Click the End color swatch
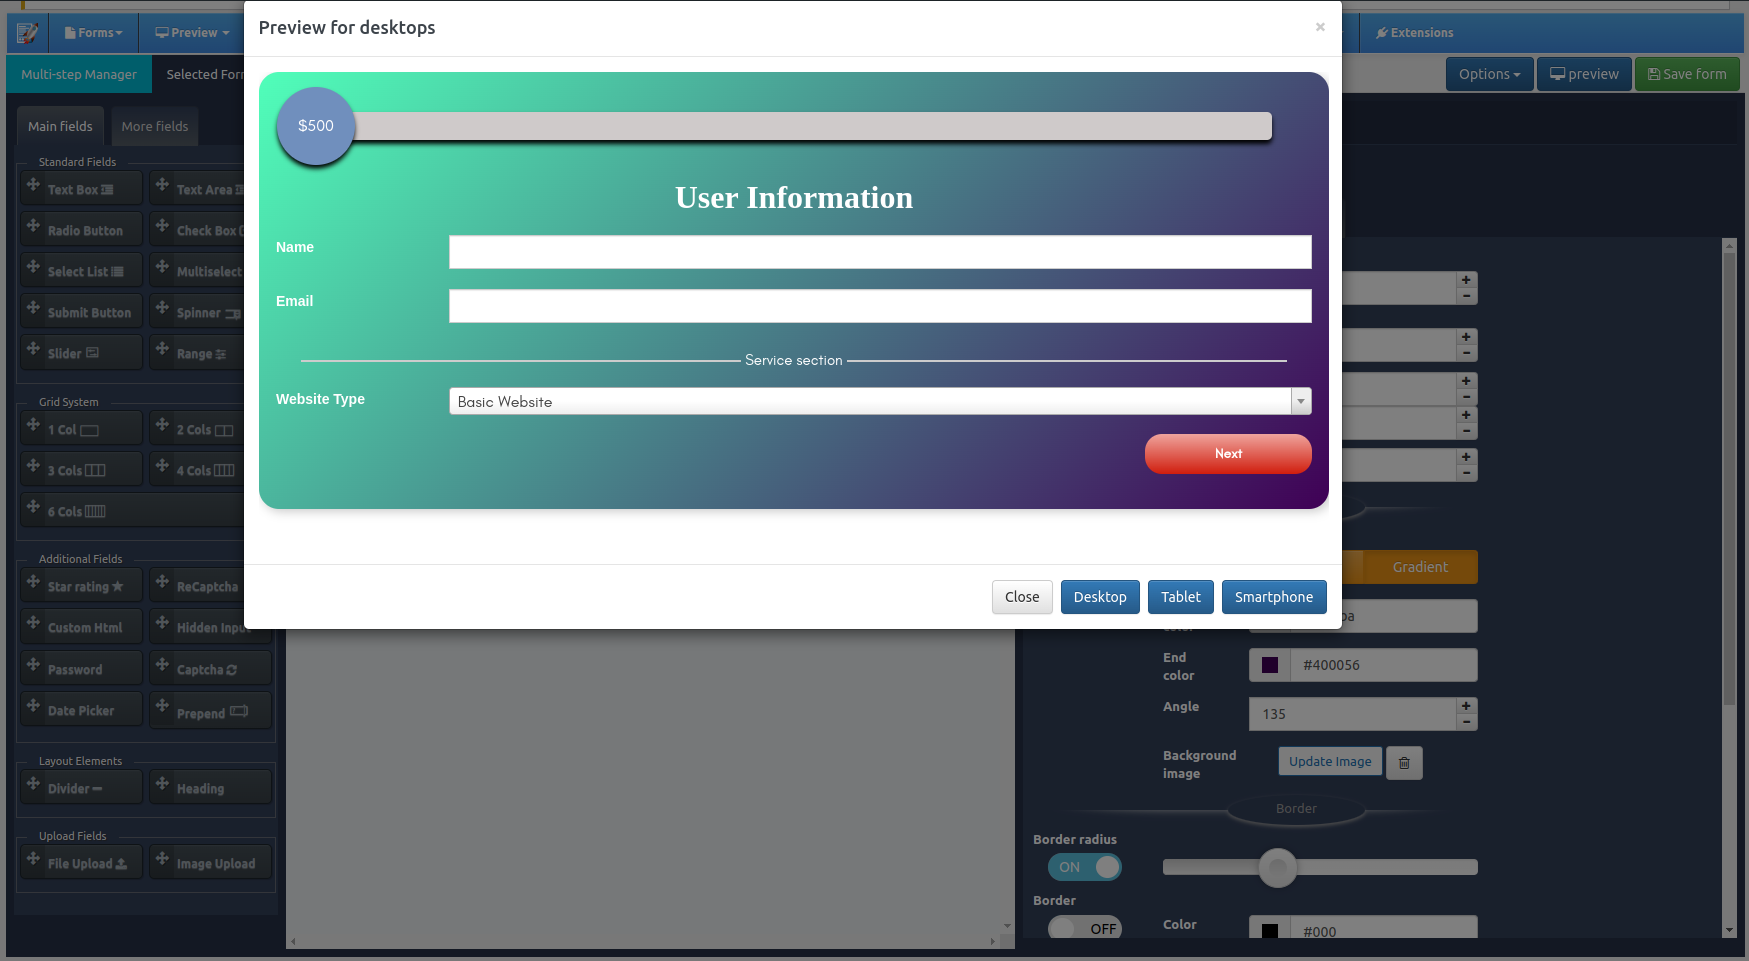 pos(1270,664)
